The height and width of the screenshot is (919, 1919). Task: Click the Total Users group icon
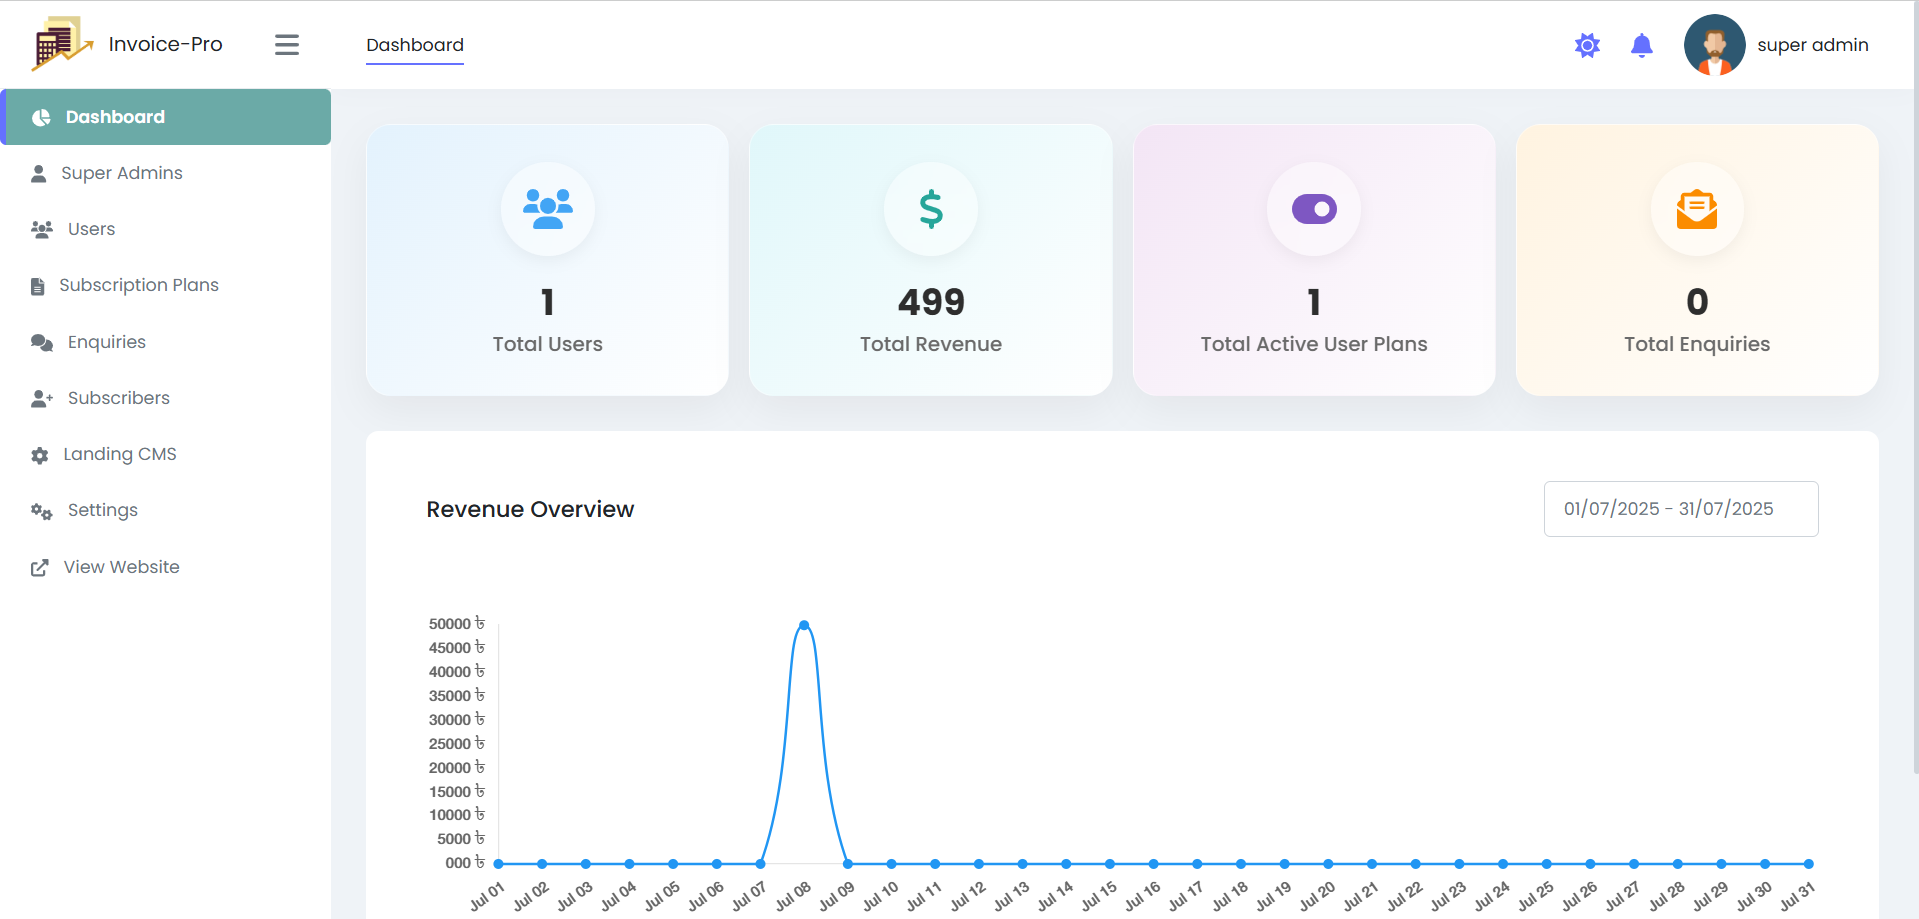(547, 209)
